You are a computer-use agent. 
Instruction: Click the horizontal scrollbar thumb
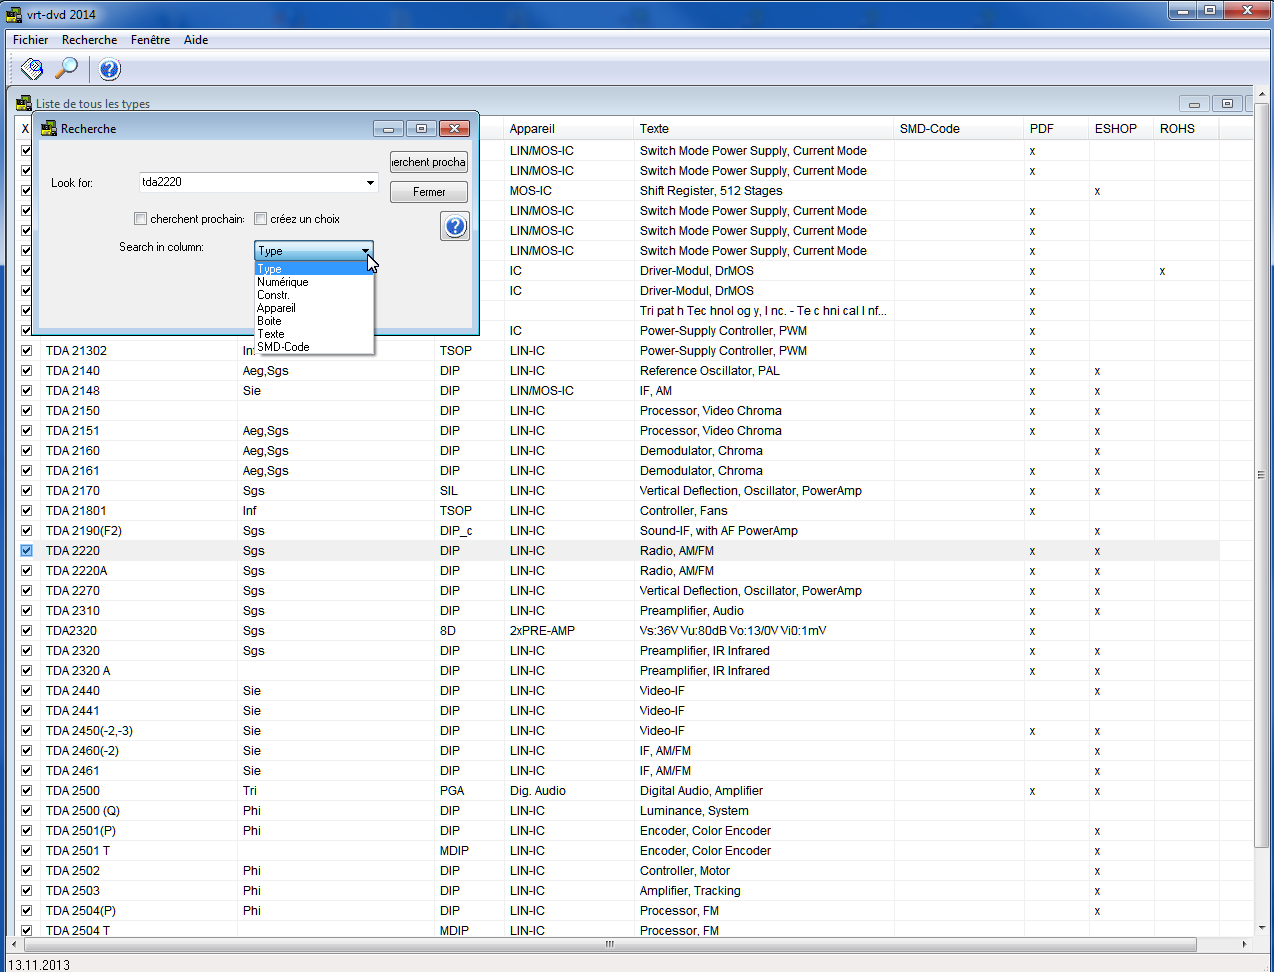pyautogui.click(x=610, y=944)
